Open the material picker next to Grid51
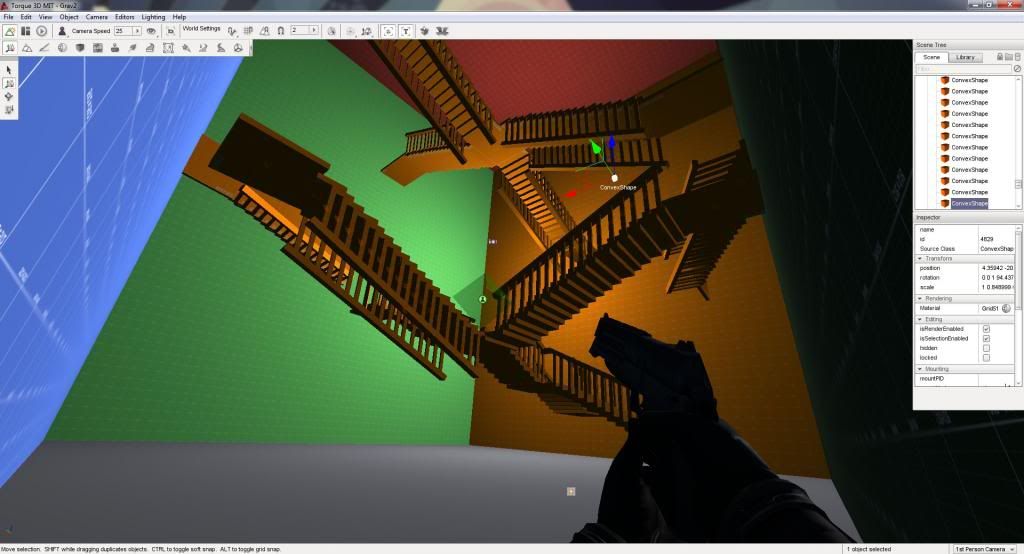This screenshot has width=1024, height=554. pos(1006,308)
